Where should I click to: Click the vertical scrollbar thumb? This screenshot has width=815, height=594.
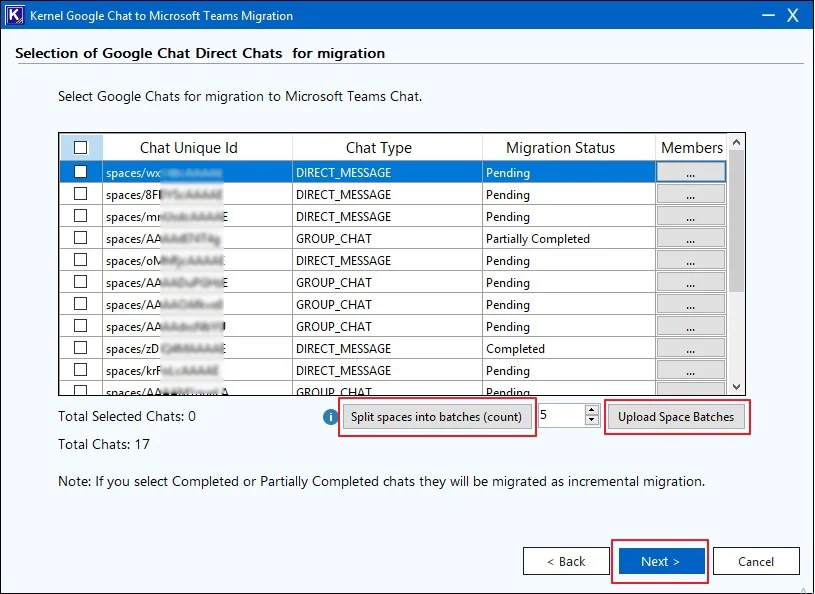[x=736, y=221]
